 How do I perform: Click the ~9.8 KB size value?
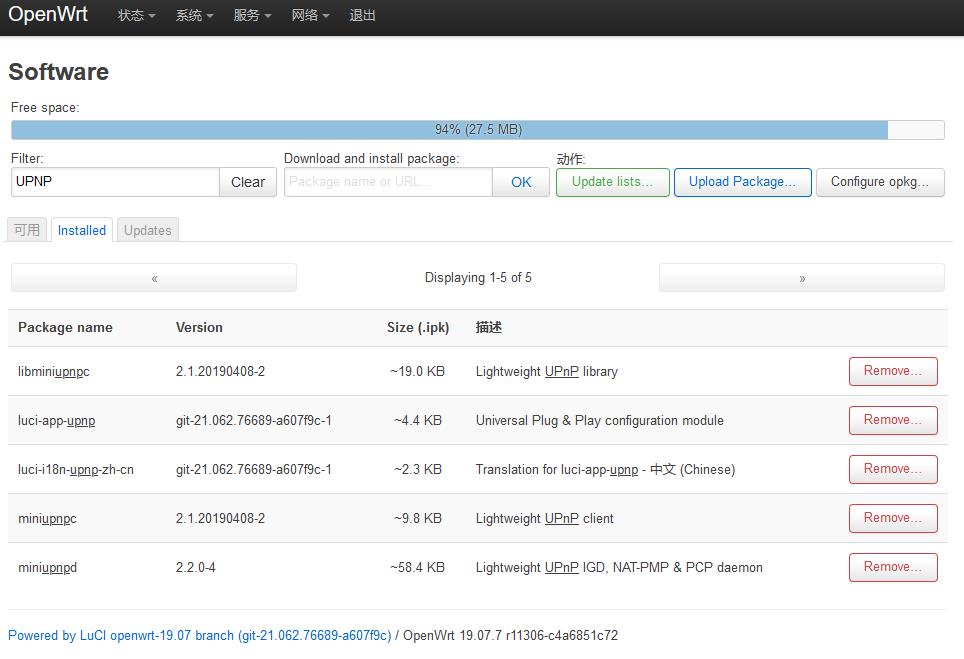(417, 518)
